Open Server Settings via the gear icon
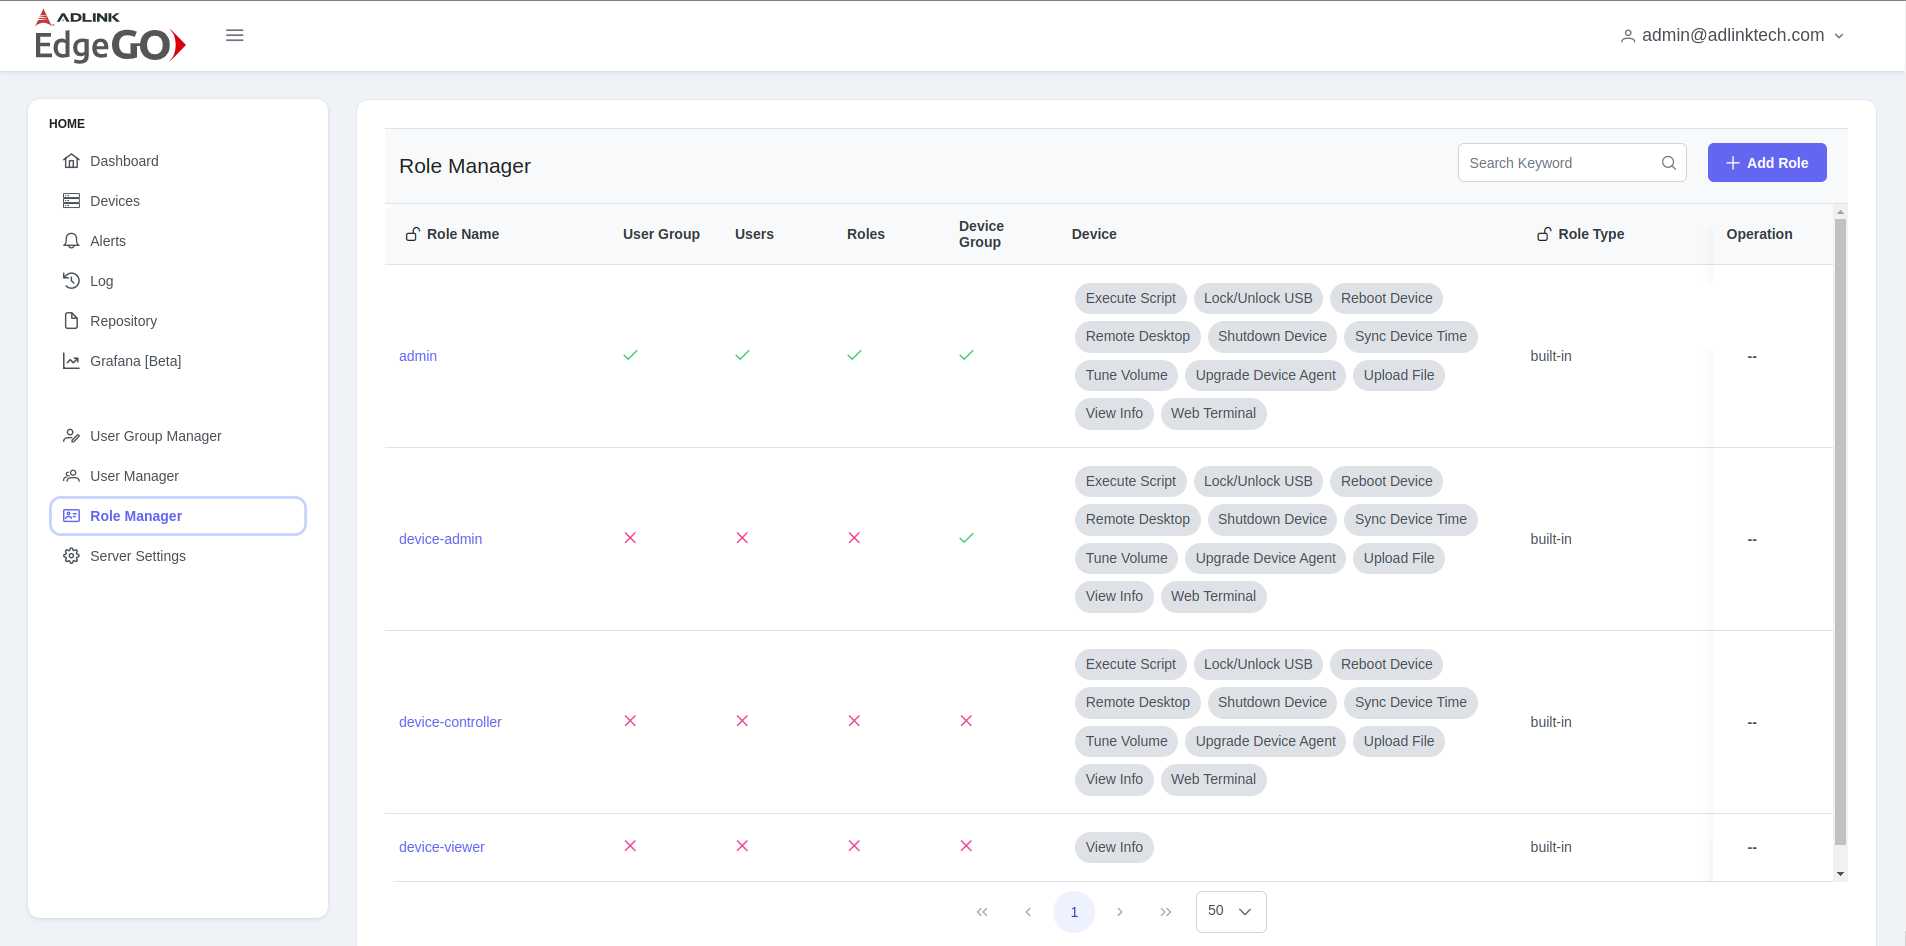 pos(71,555)
